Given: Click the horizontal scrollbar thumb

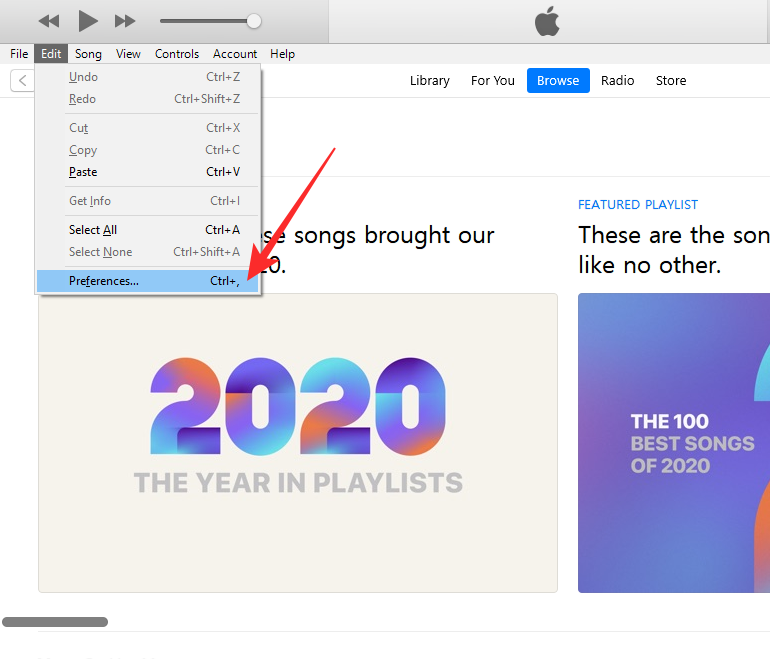Looking at the screenshot, I should tap(55, 622).
